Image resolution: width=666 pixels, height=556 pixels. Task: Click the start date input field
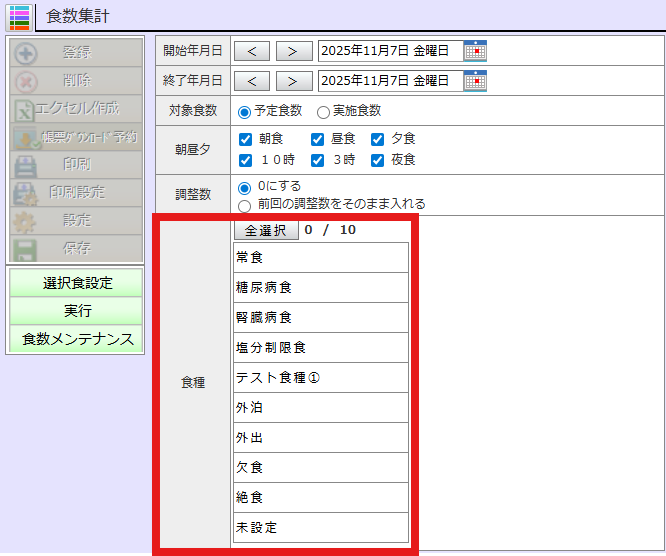click(390, 51)
